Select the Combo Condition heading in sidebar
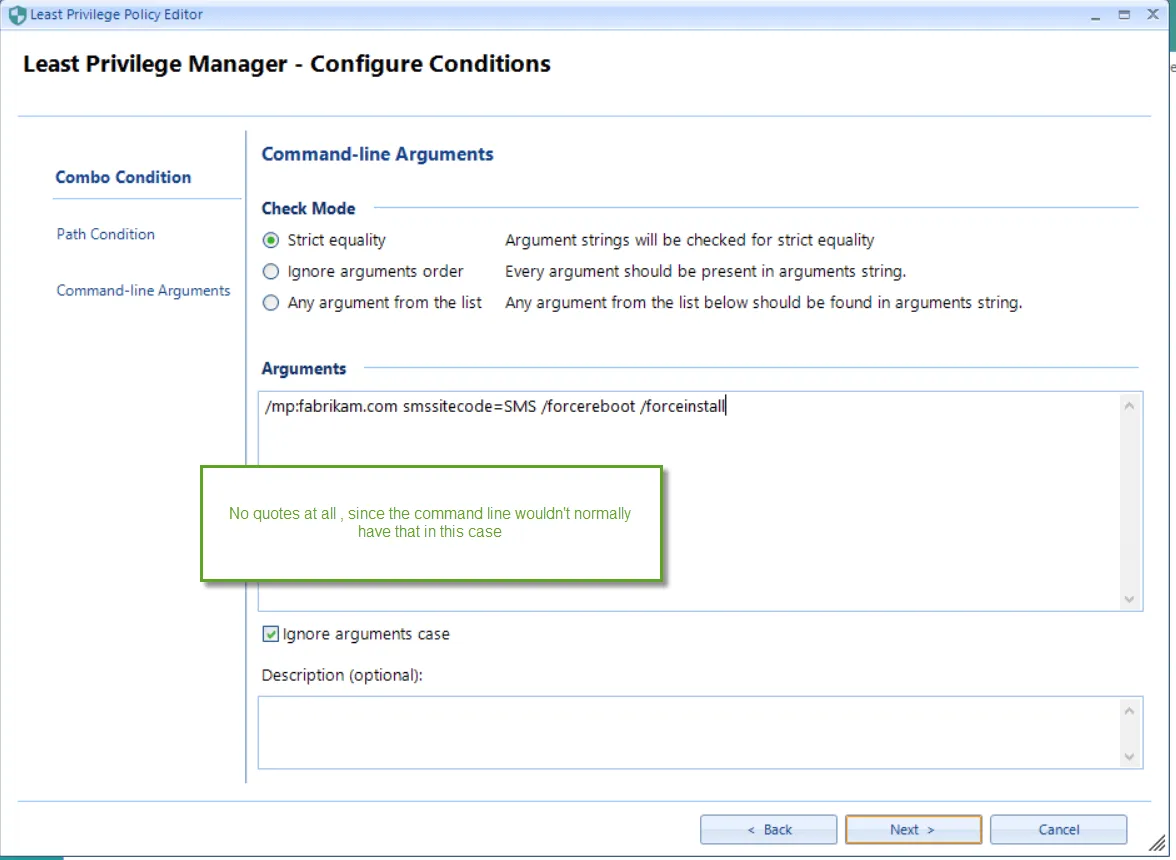 pos(123,177)
